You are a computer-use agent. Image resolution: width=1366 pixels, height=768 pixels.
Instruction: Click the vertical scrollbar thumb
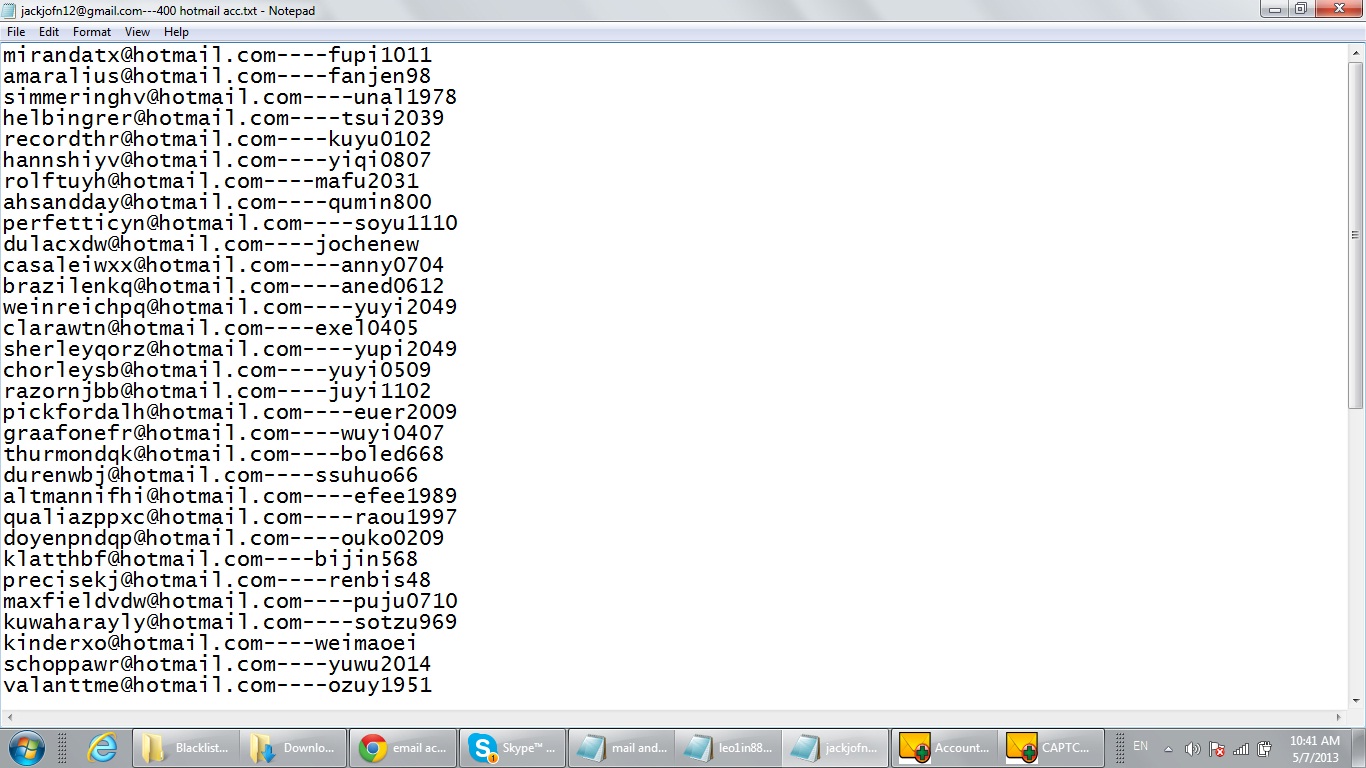(x=1357, y=235)
